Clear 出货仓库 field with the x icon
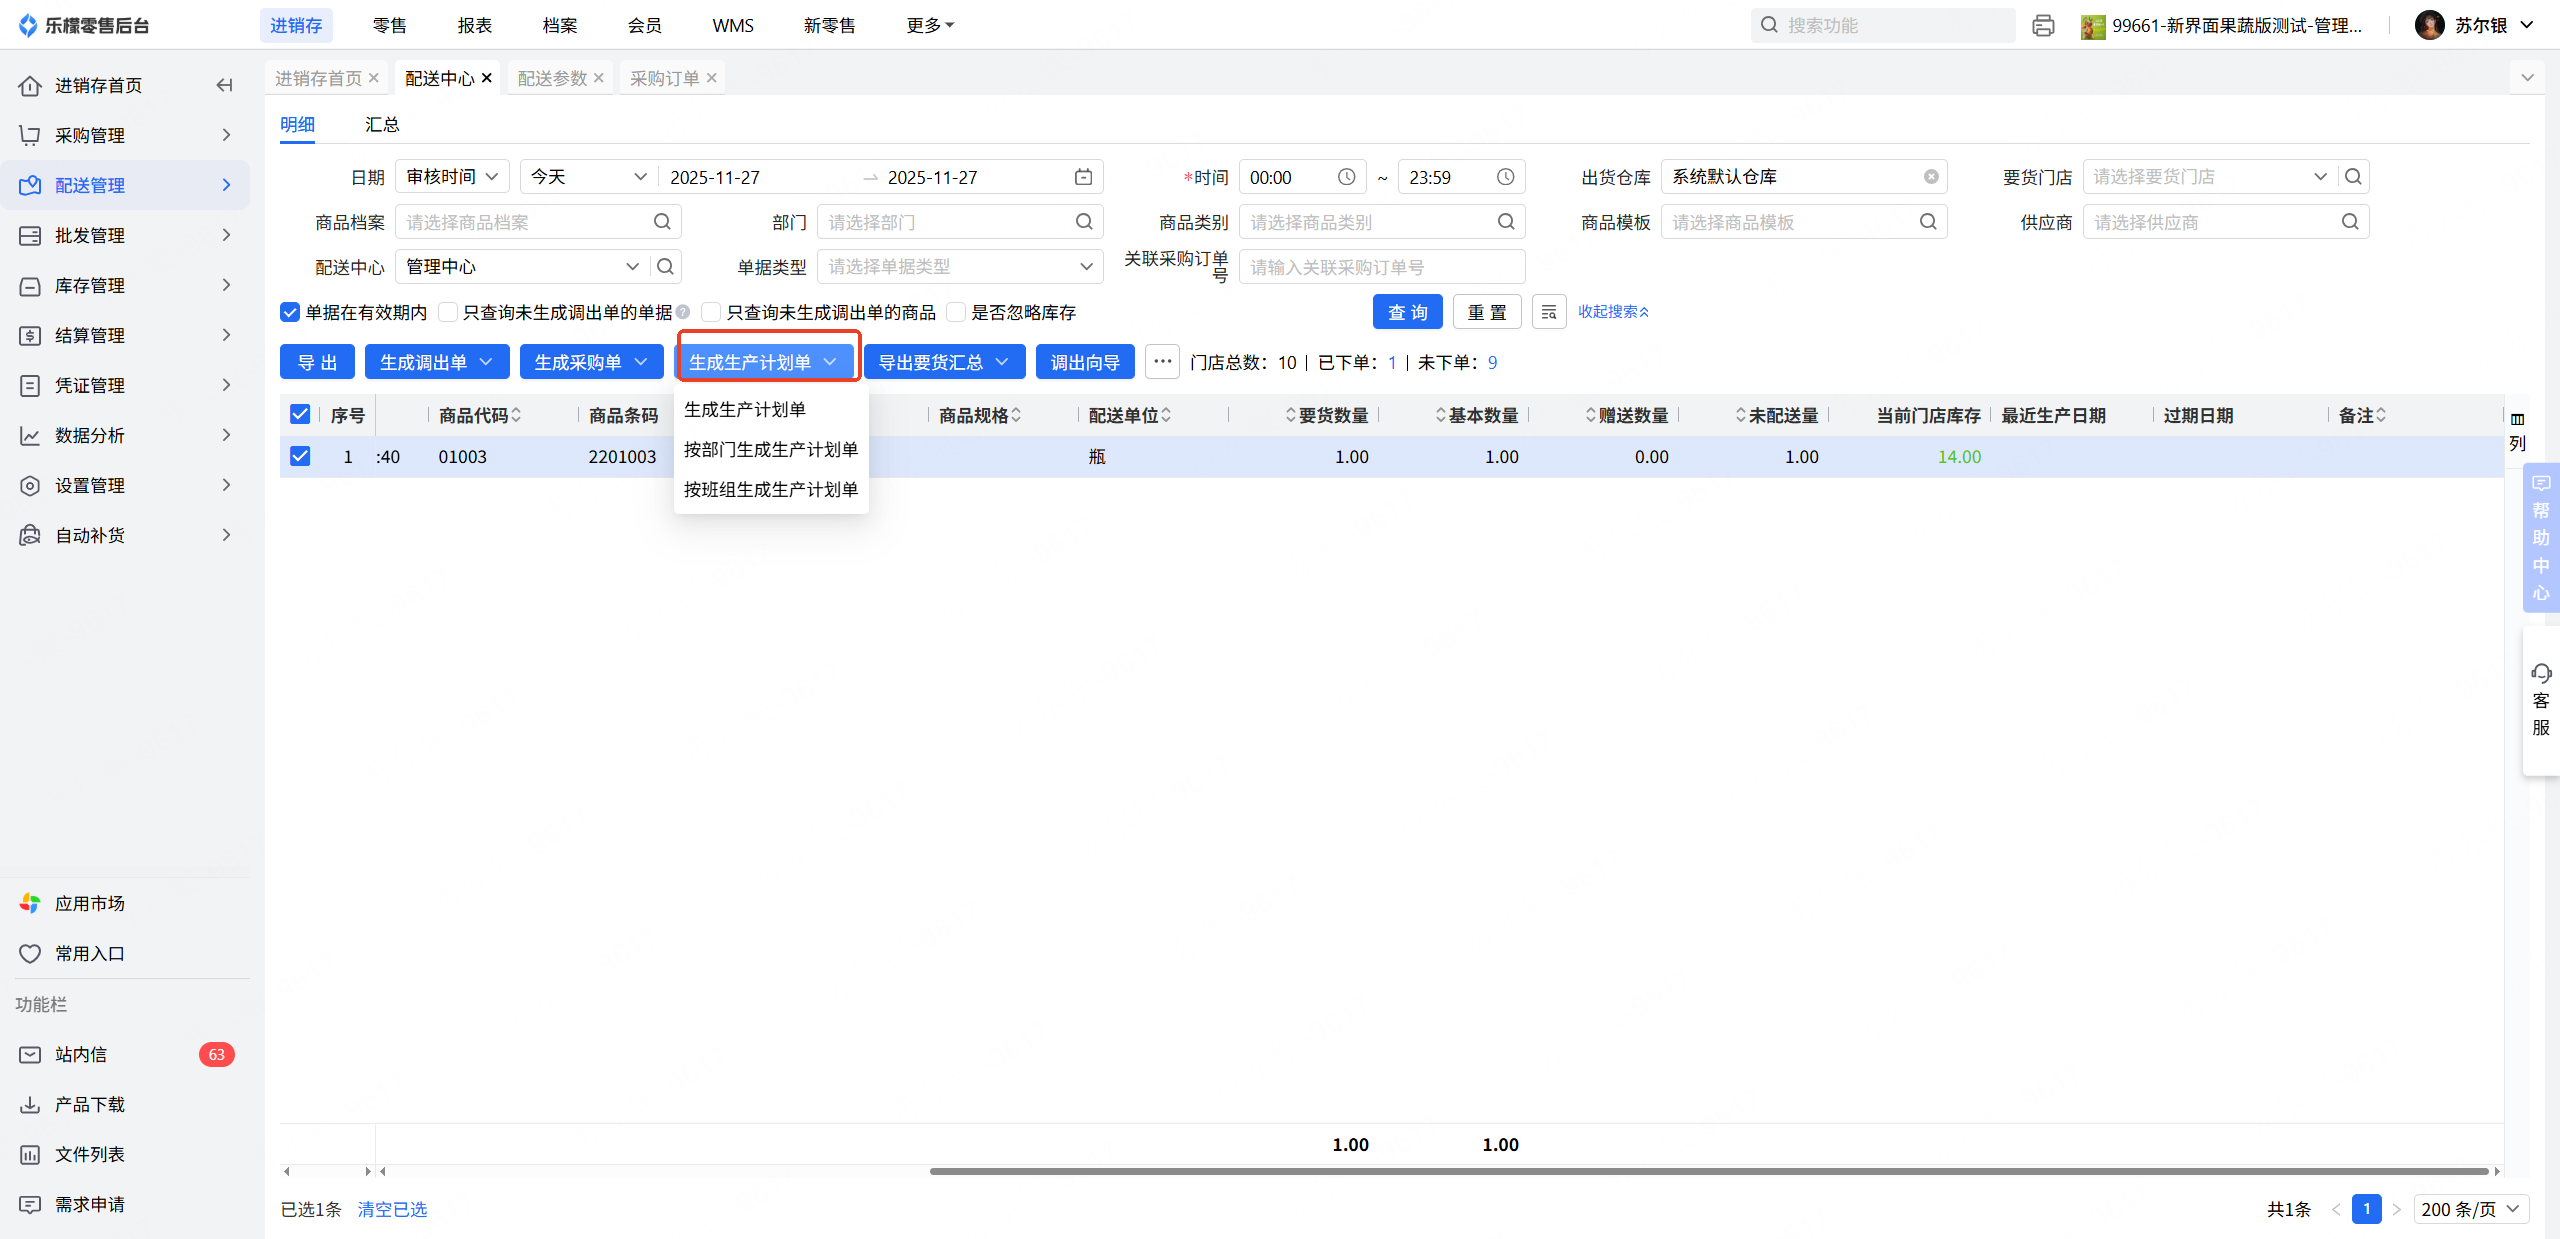 click(1931, 177)
